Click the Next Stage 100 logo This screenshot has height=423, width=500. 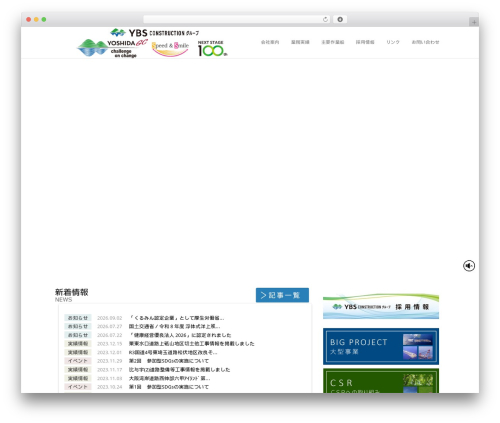[212, 49]
